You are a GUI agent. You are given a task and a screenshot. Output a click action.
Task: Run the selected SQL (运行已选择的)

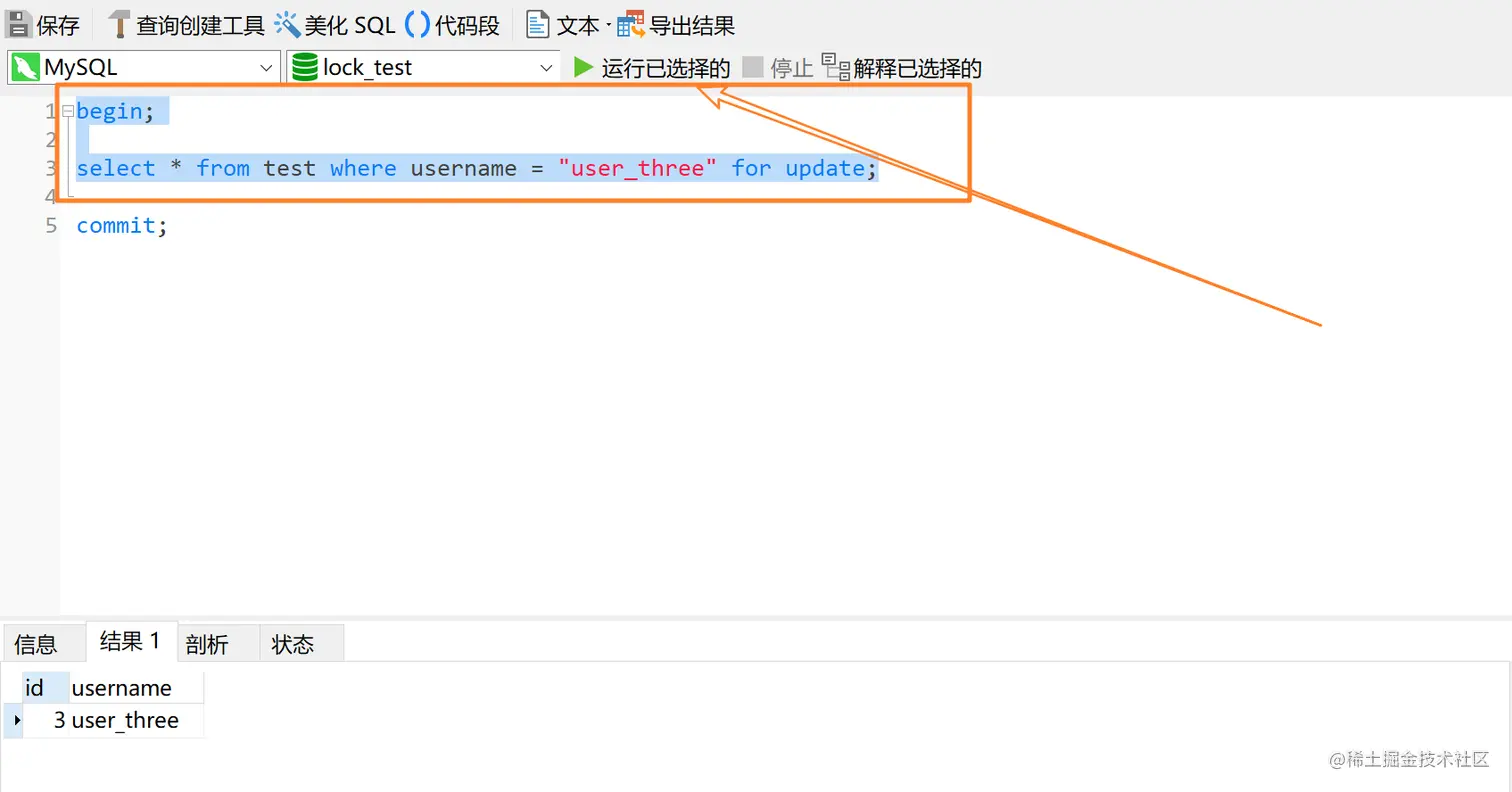point(652,68)
